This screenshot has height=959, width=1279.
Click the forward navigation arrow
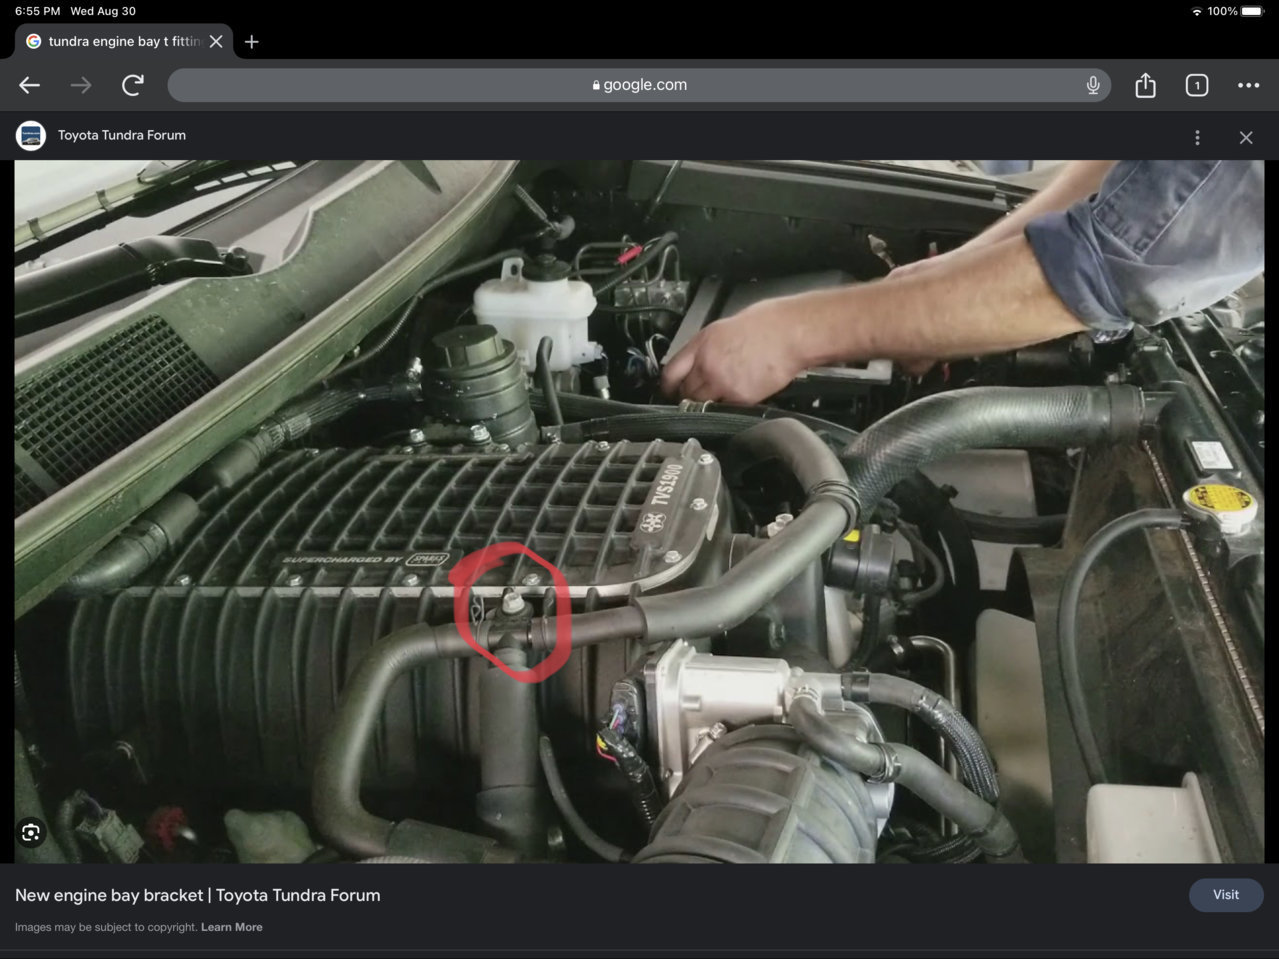tap(81, 85)
